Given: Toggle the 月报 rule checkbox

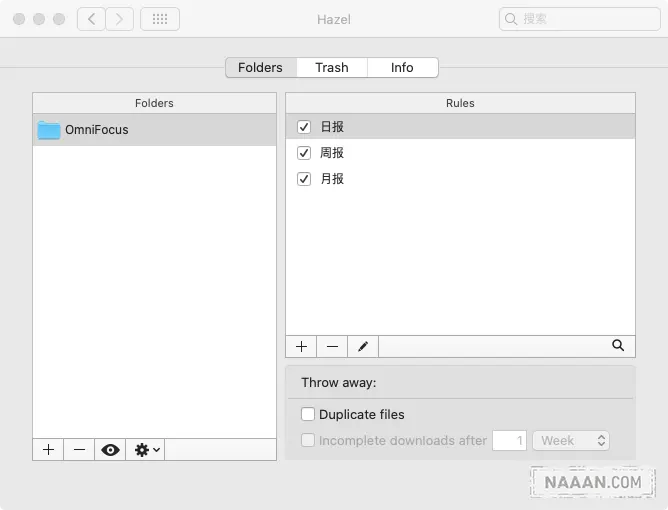Looking at the screenshot, I should tap(305, 179).
